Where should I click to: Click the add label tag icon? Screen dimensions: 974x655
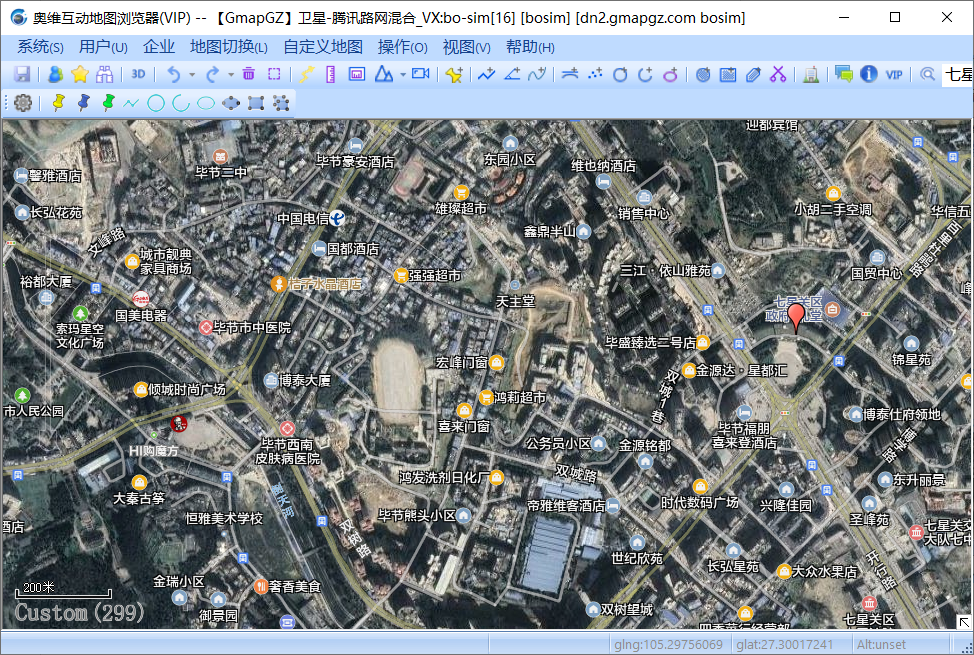pos(753,75)
